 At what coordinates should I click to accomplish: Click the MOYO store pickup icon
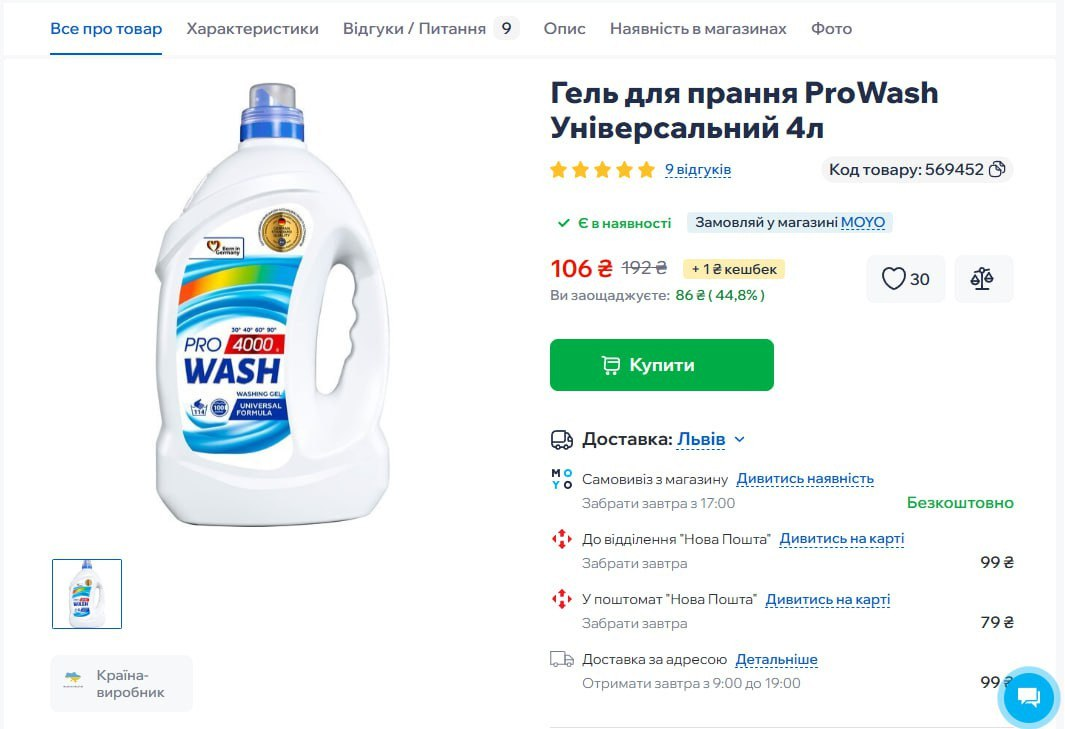pos(562,479)
